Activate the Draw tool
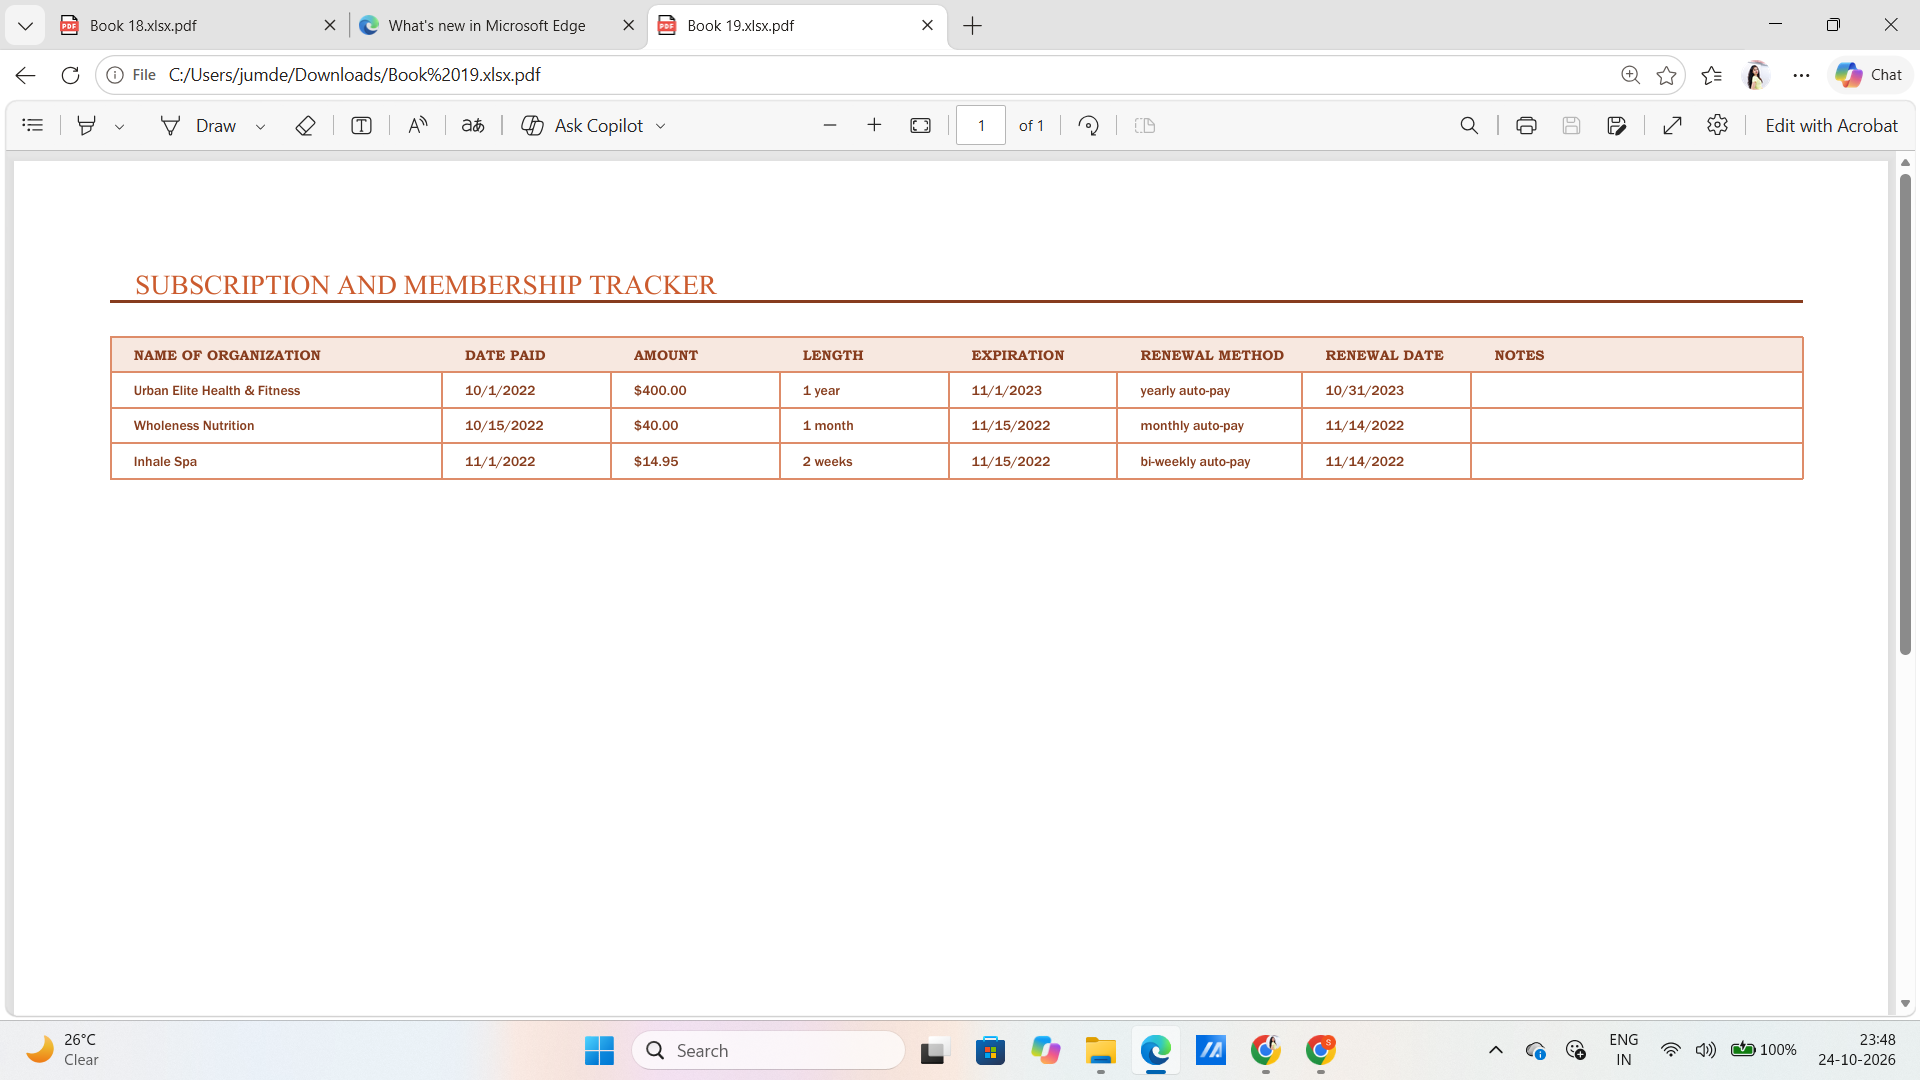Screen dimensions: 1920x1080 (199, 125)
